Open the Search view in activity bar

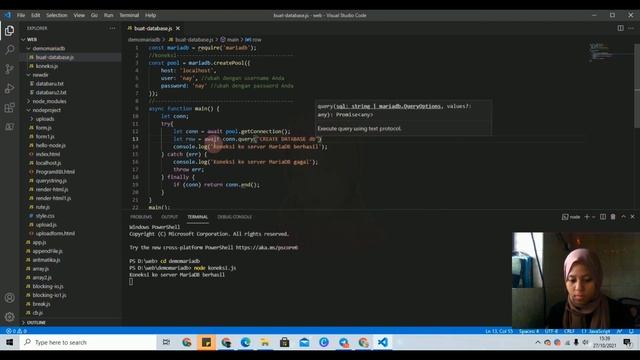click(x=9, y=50)
